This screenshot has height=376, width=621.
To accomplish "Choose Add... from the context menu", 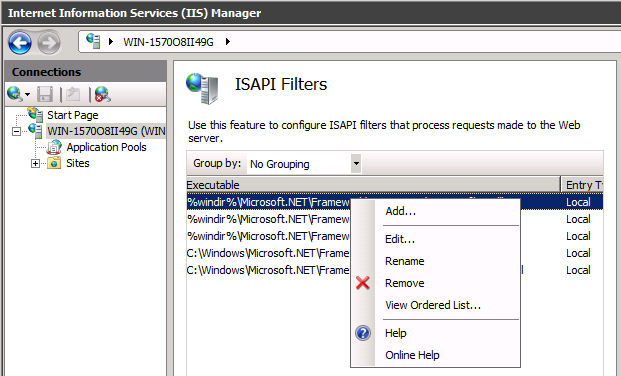I will [x=400, y=211].
